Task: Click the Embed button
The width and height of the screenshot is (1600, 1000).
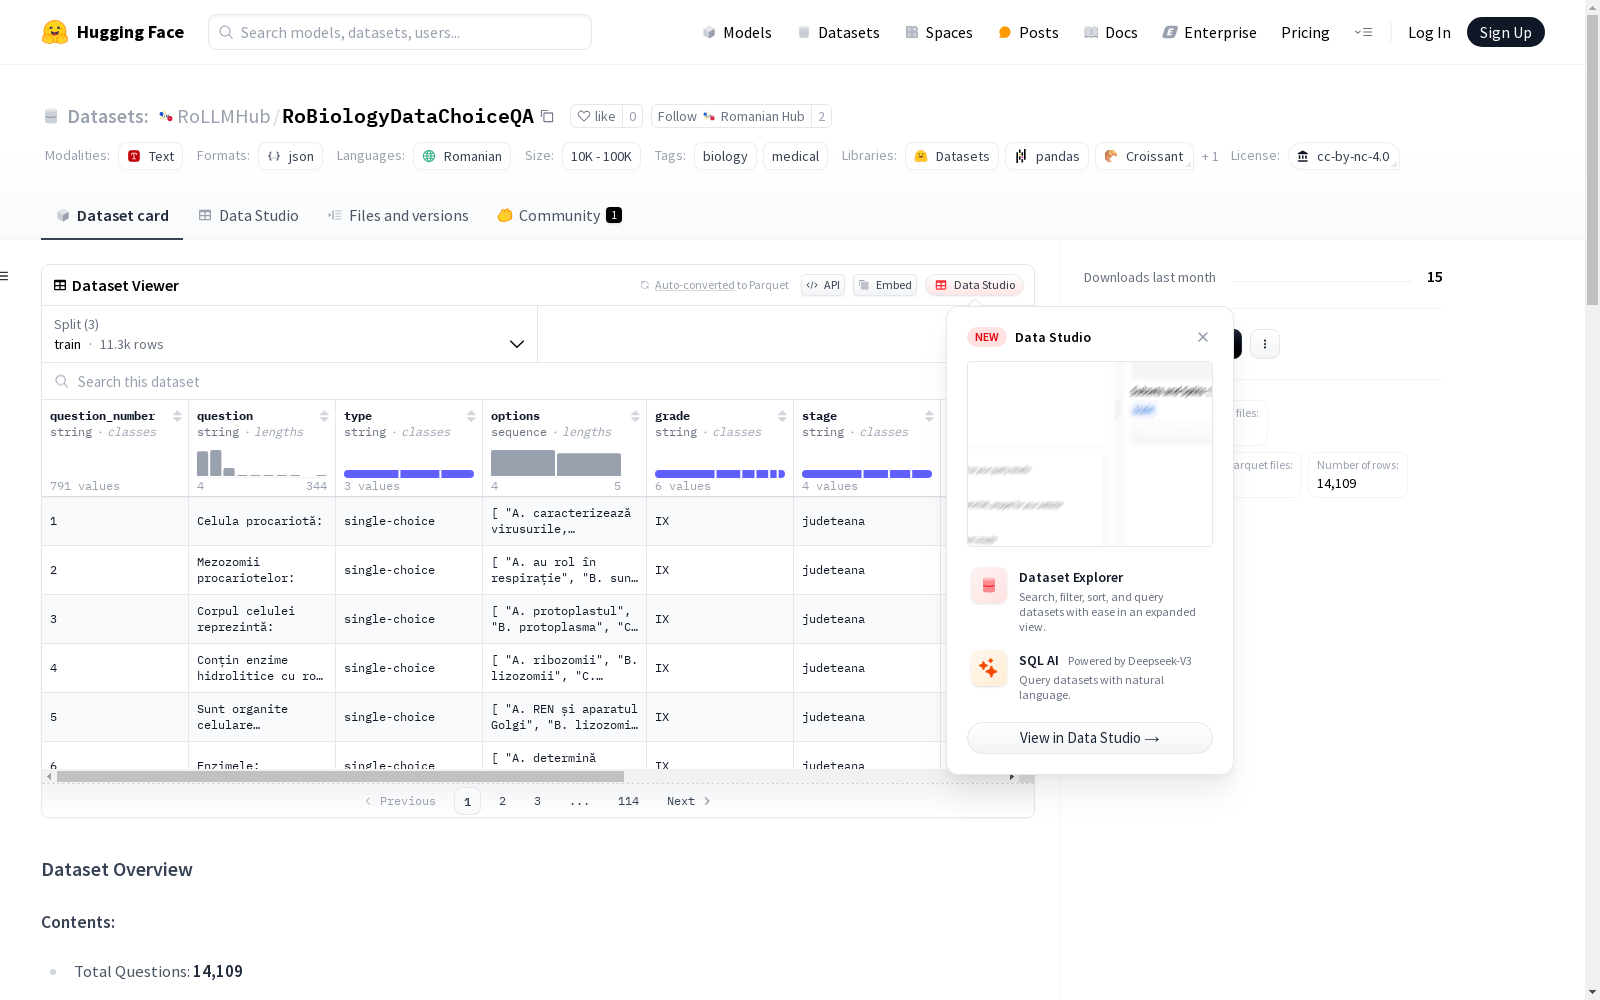Action: point(885,285)
